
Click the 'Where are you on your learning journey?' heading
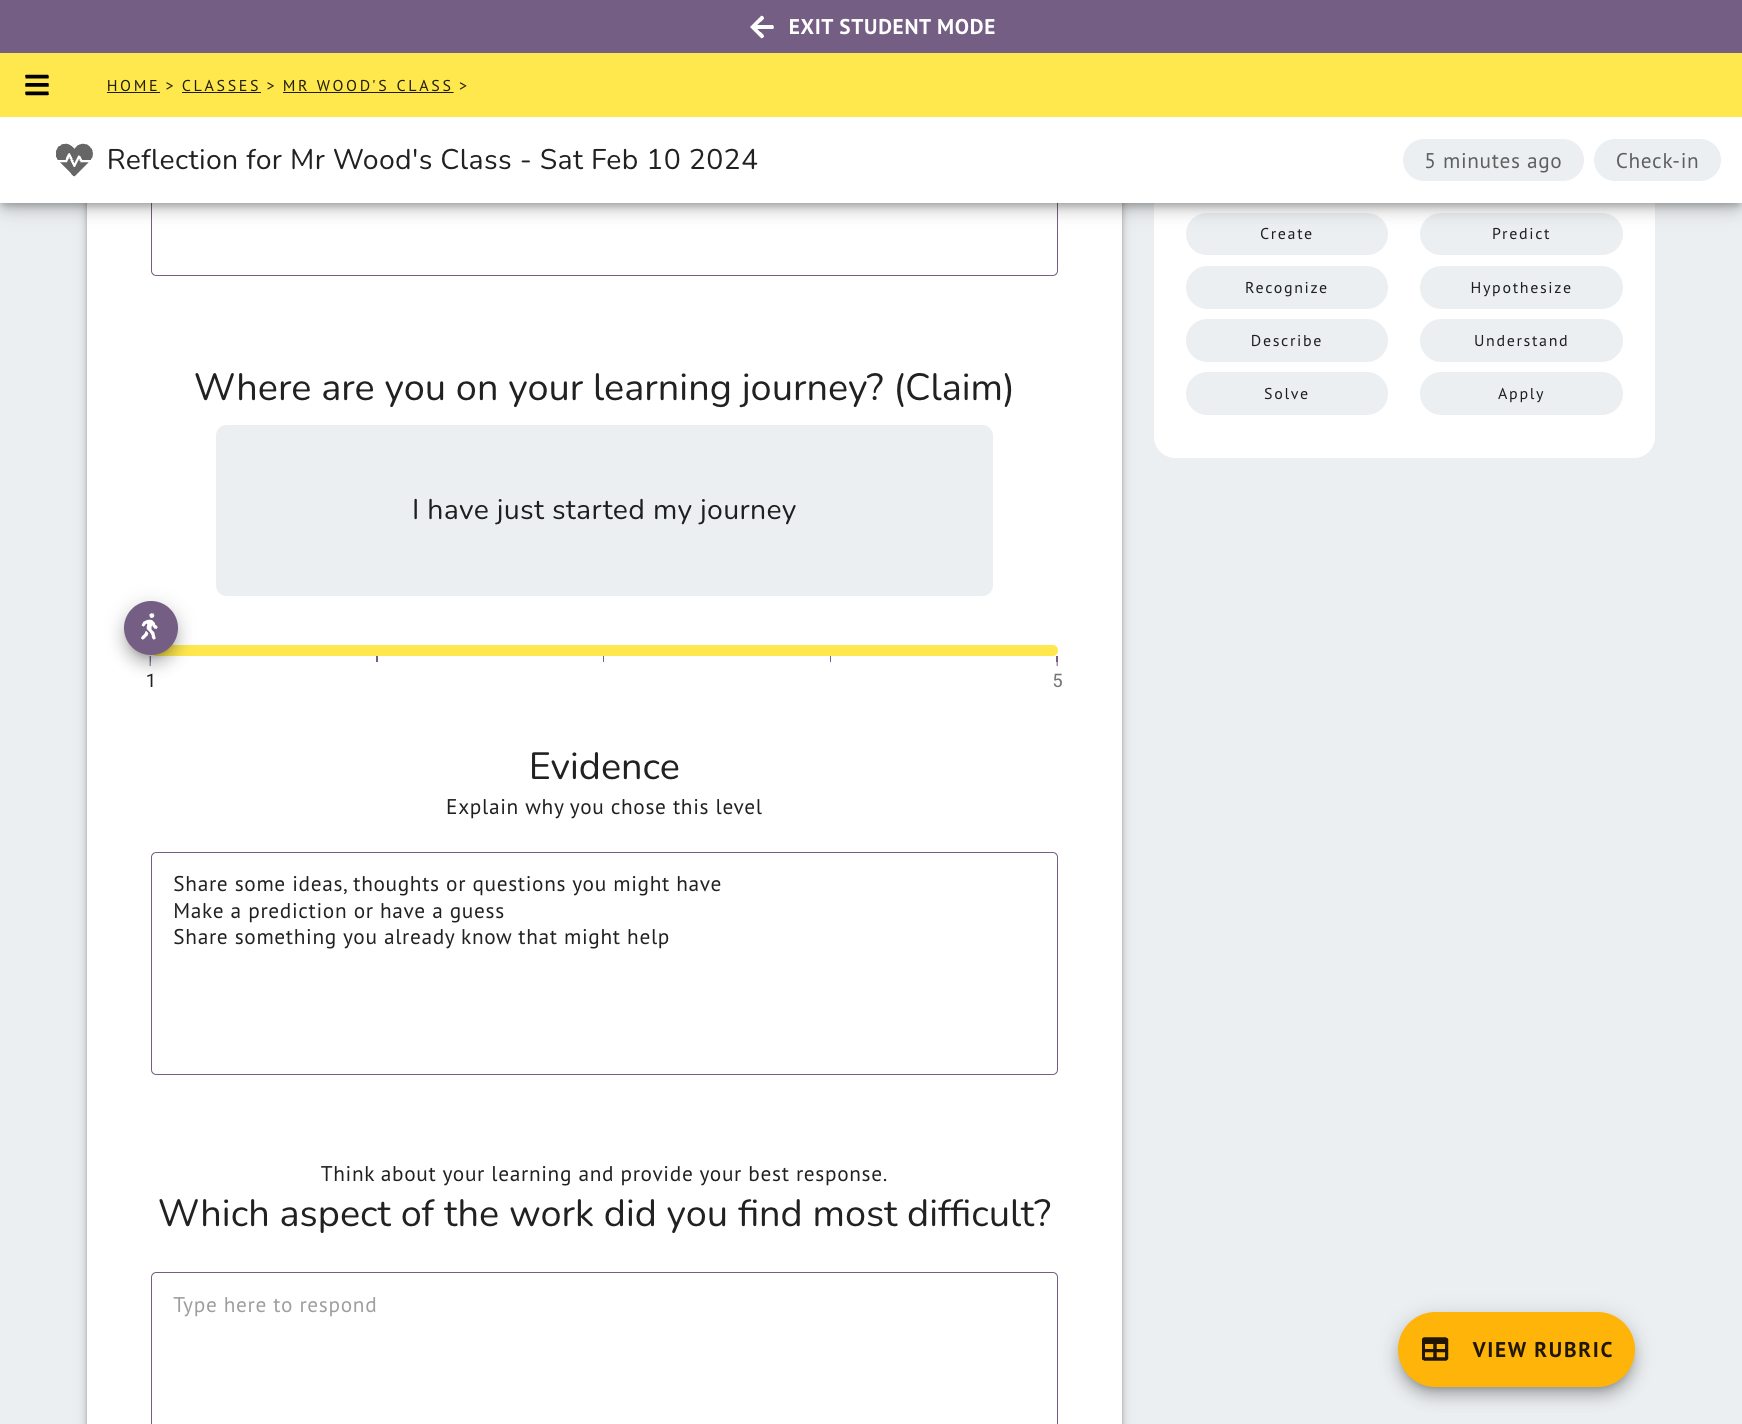(x=604, y=388)
